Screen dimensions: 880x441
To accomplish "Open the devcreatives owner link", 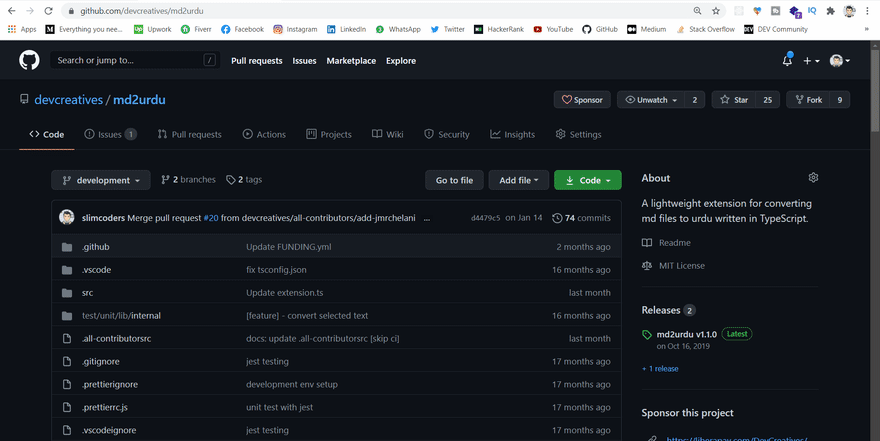I will click(68, 99).
